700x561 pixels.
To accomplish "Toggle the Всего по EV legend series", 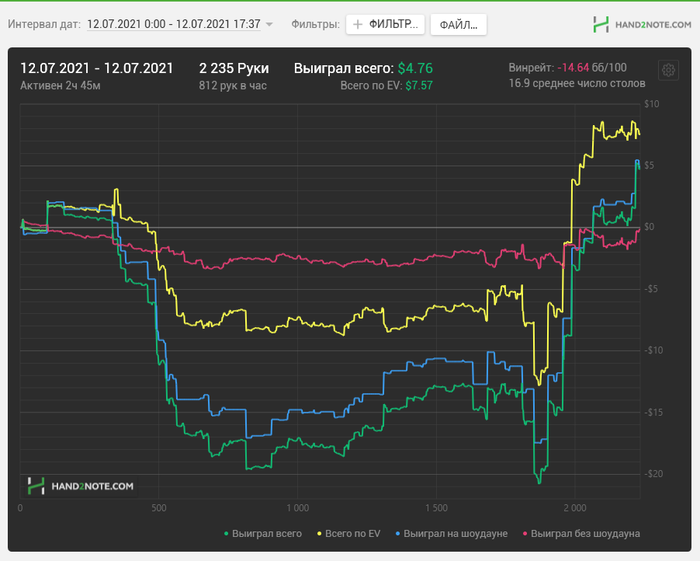I will pos(349,533).
